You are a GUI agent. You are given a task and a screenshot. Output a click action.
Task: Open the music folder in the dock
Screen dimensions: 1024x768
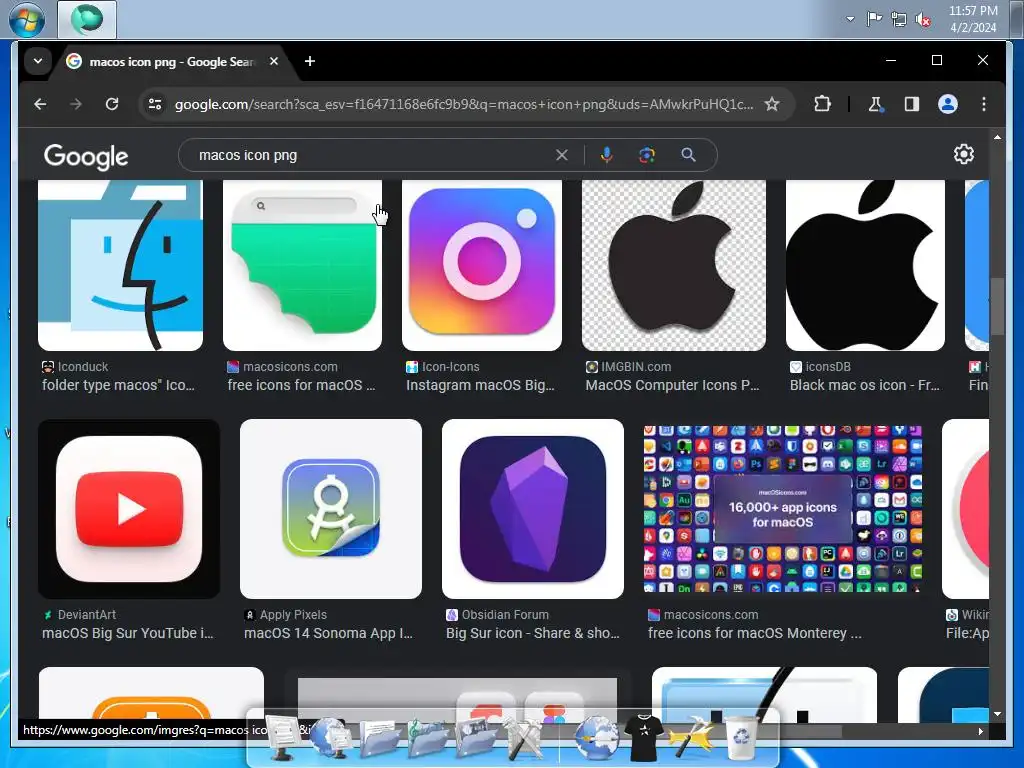(428, 739)
